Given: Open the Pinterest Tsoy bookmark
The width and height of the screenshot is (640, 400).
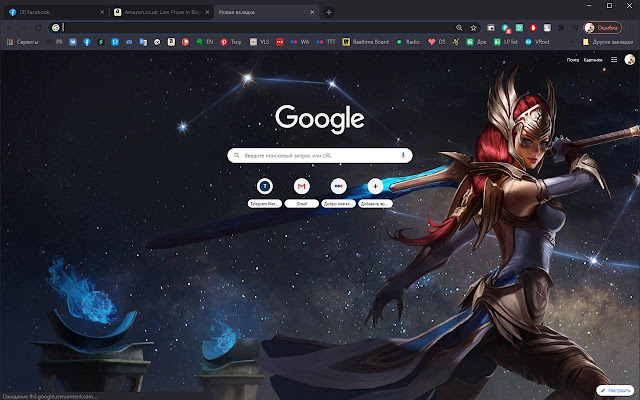Looking at the screenshot, I should click(x=231, y=42).
